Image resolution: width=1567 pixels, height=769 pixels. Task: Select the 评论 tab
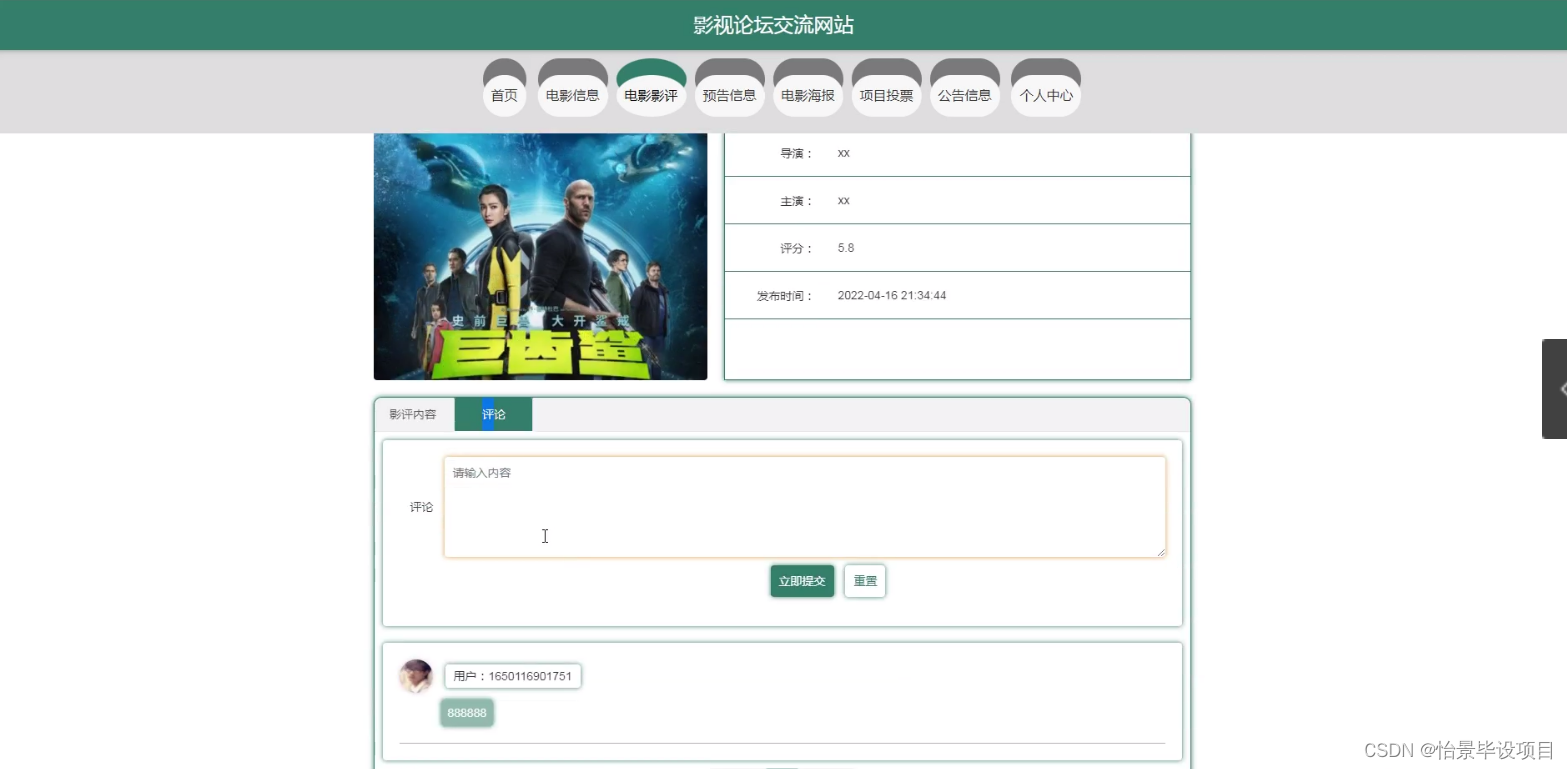[493, 414]
